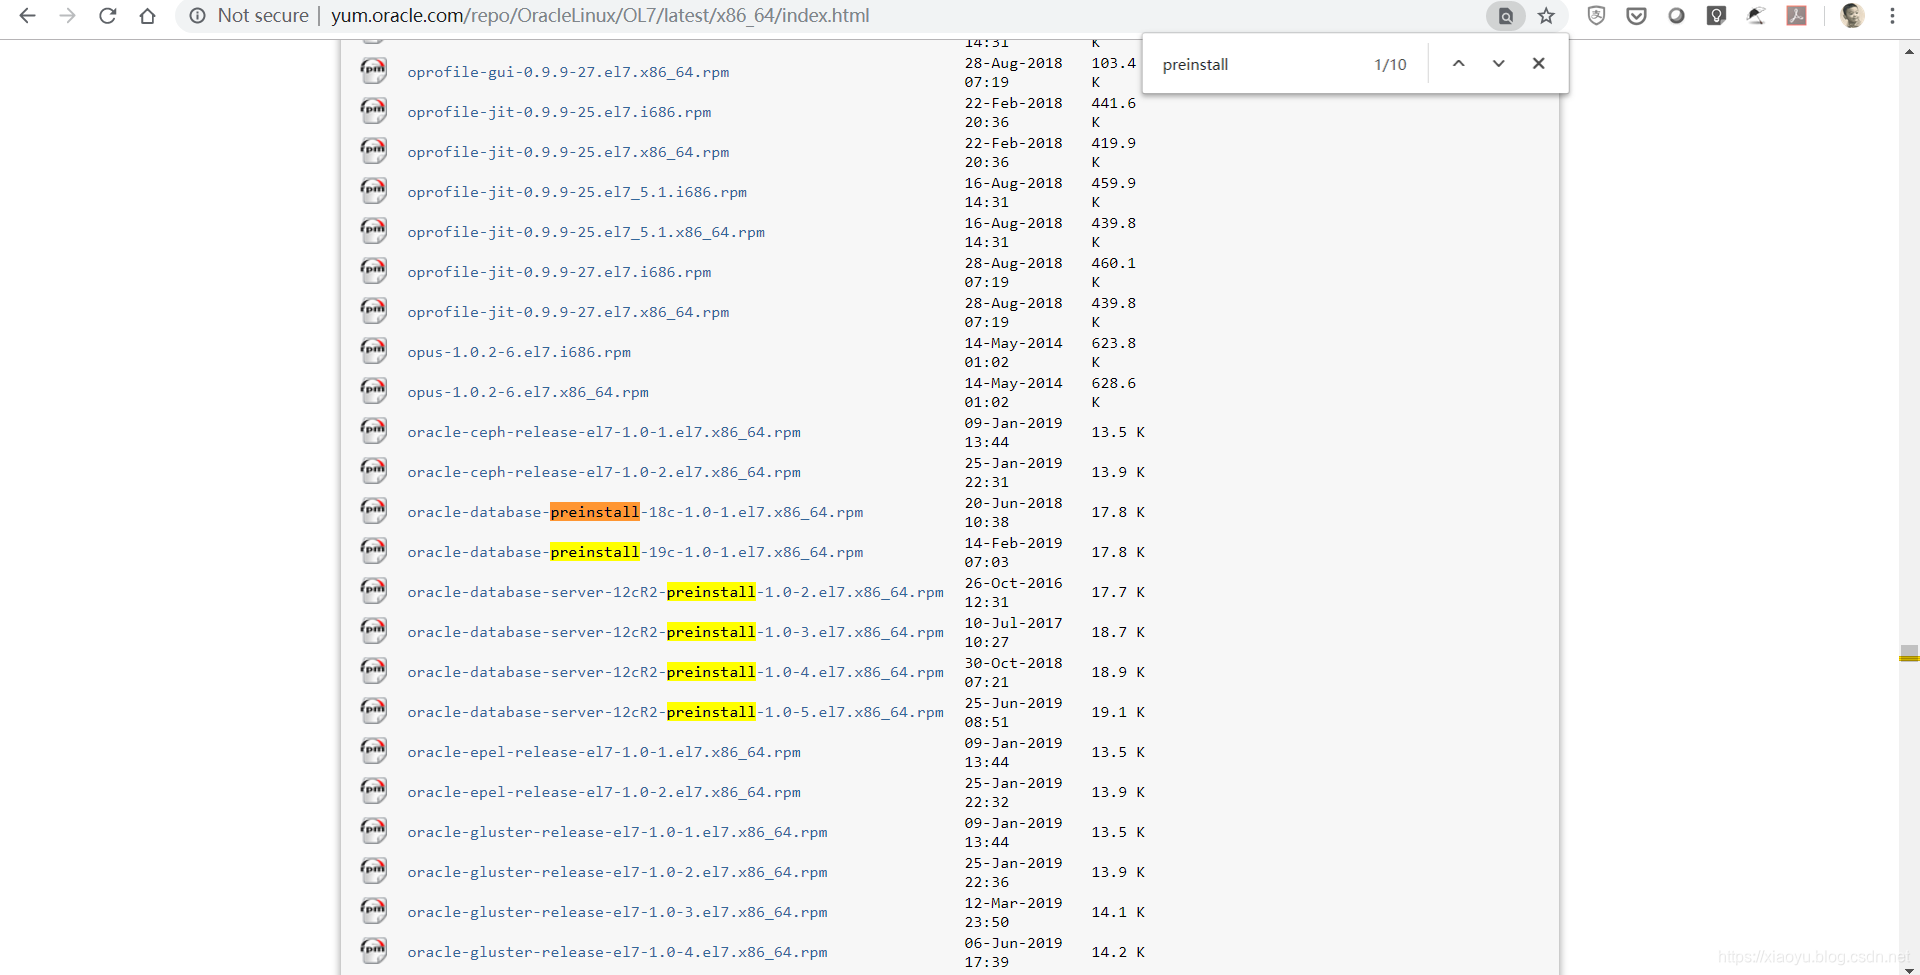Viewport: 1920px width, 975px height.
Task: Open oprofile-jit-0.9.9-27.el7.x86_64.rpm link
Action: point(568,312)
